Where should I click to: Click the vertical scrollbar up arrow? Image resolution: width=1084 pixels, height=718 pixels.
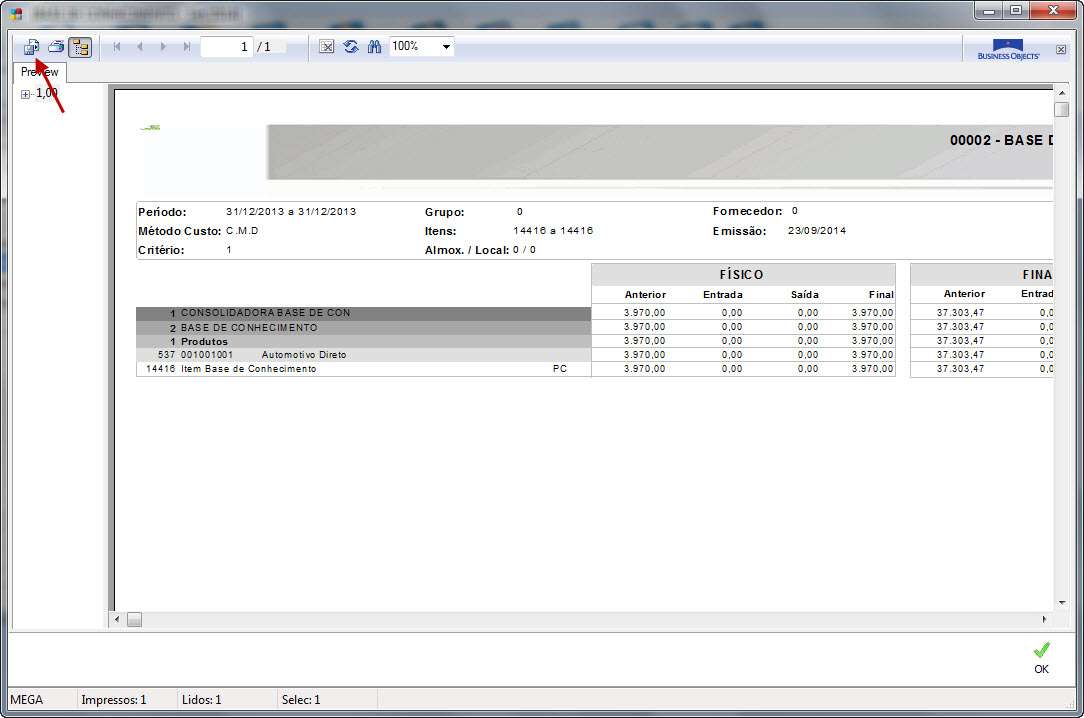tap(1061, 94)
